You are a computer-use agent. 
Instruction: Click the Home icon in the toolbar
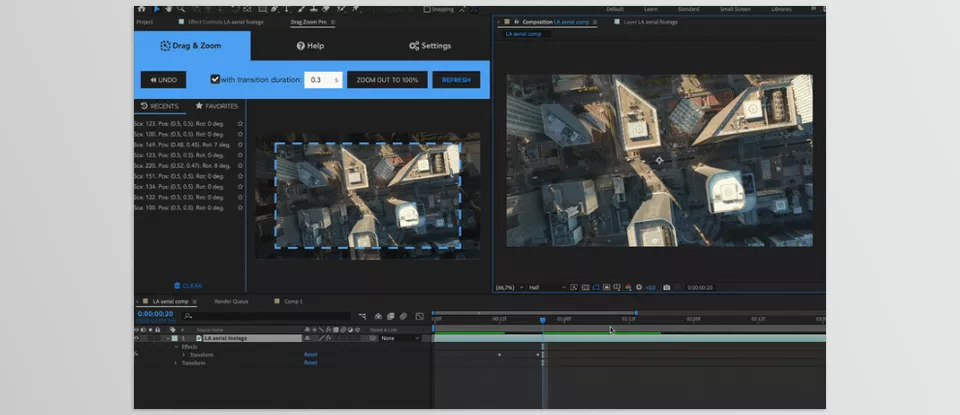point(141,9)
